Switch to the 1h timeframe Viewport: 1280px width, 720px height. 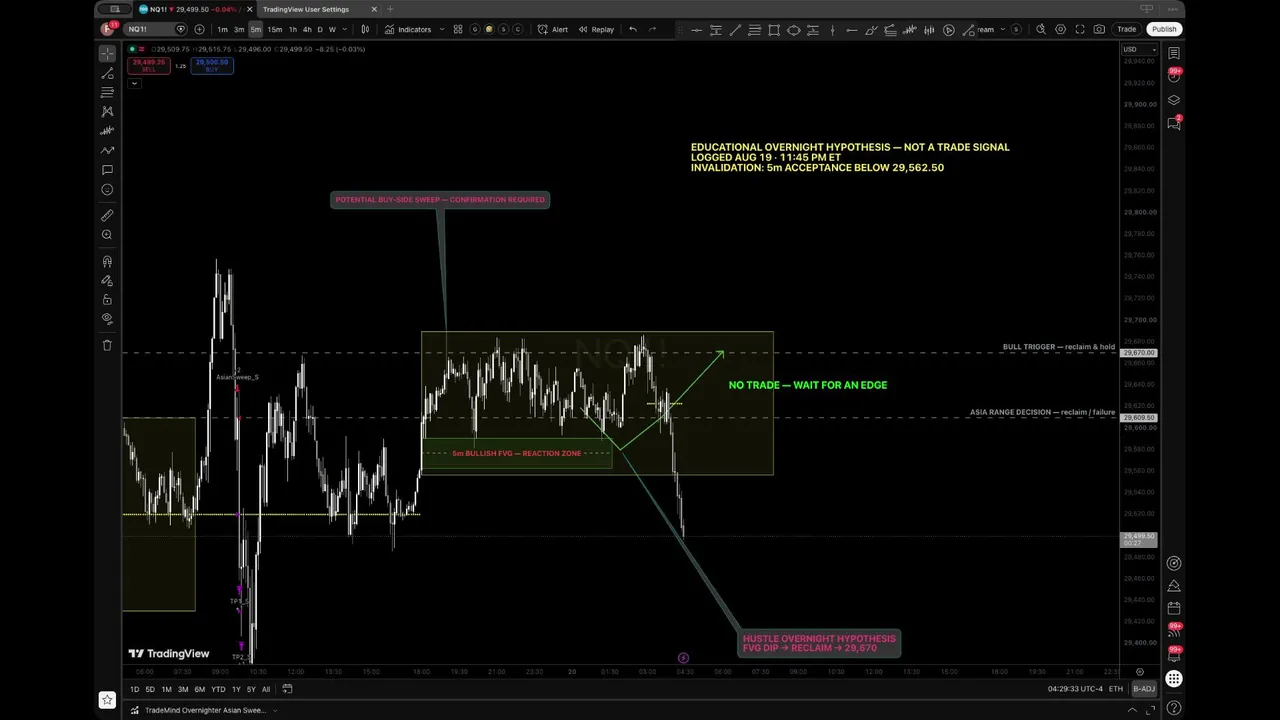(x=292, y=29)
